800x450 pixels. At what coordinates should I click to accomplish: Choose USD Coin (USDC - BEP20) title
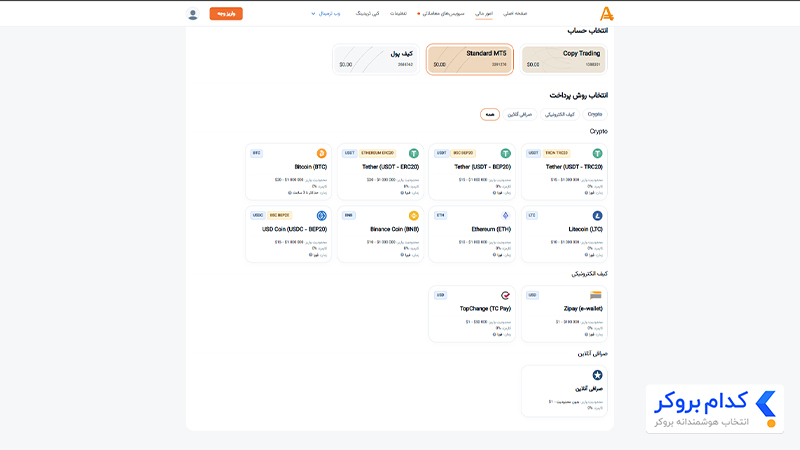(294, 229)
